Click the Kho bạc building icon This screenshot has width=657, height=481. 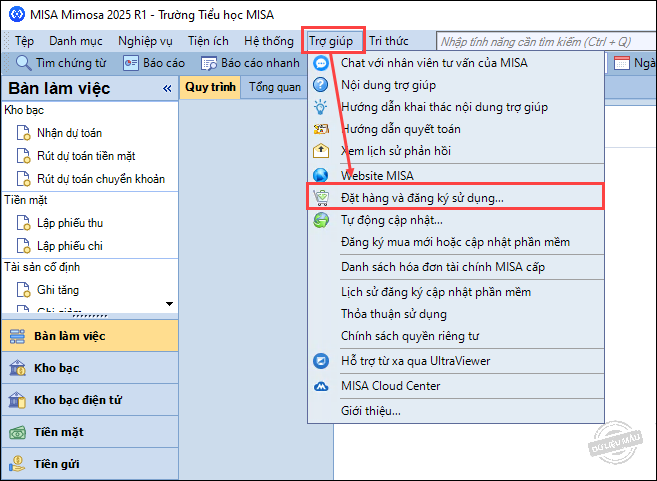pos(17,368)
